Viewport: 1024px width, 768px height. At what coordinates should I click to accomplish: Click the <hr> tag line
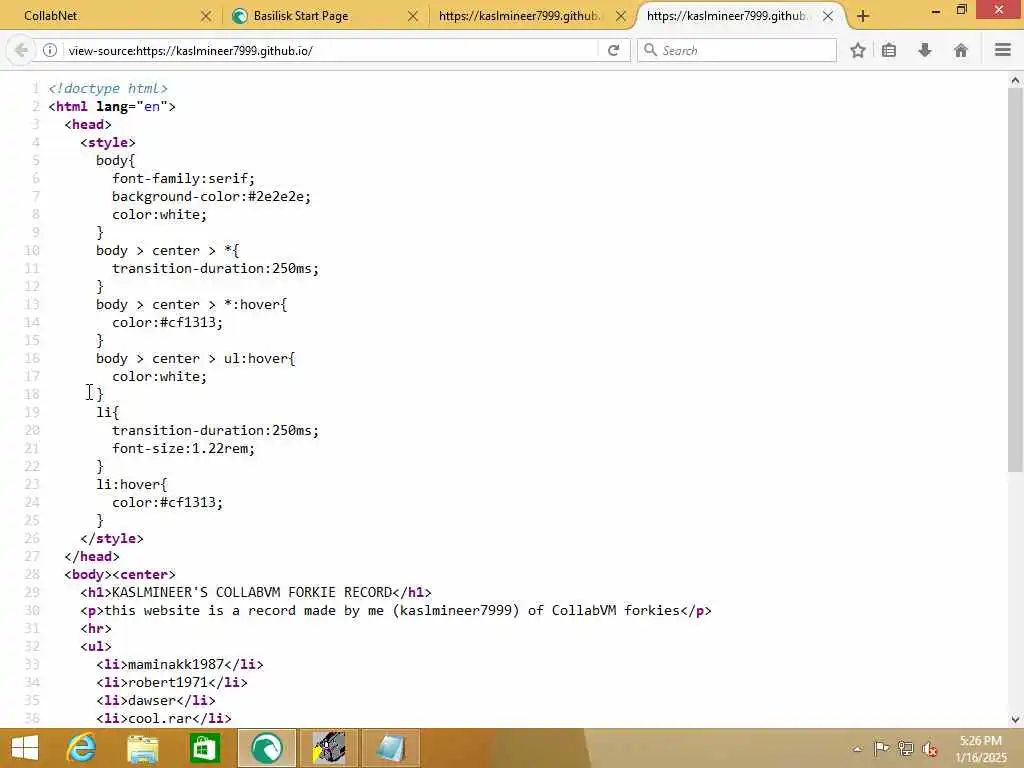click(x=96, y=628)
